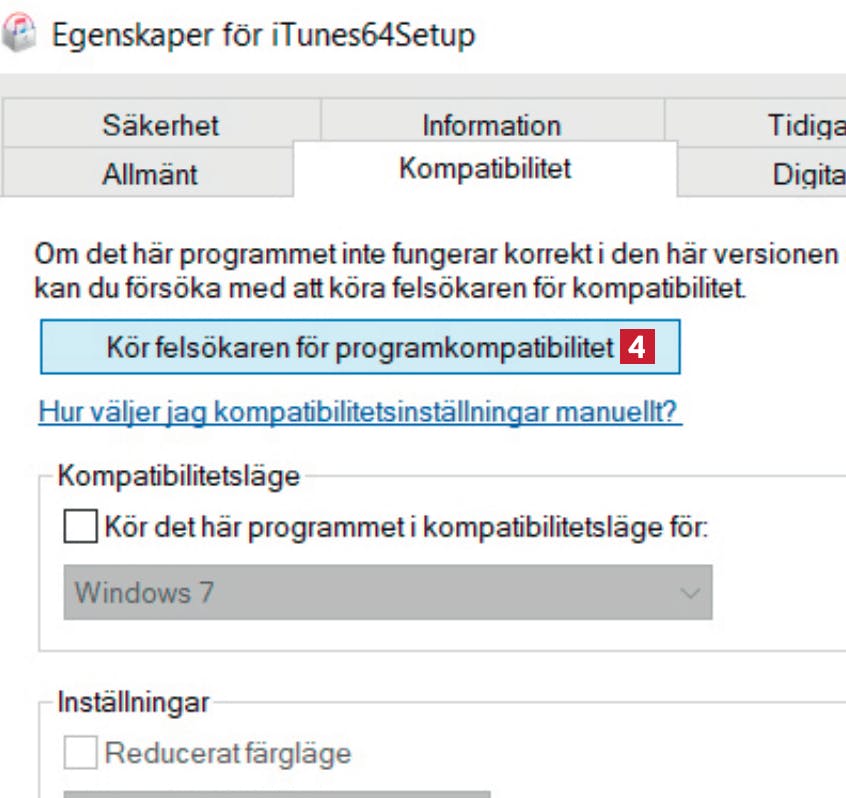Select the Allmänt tab
This screenshot has width=846, height=798.
(x=150, y=173)
